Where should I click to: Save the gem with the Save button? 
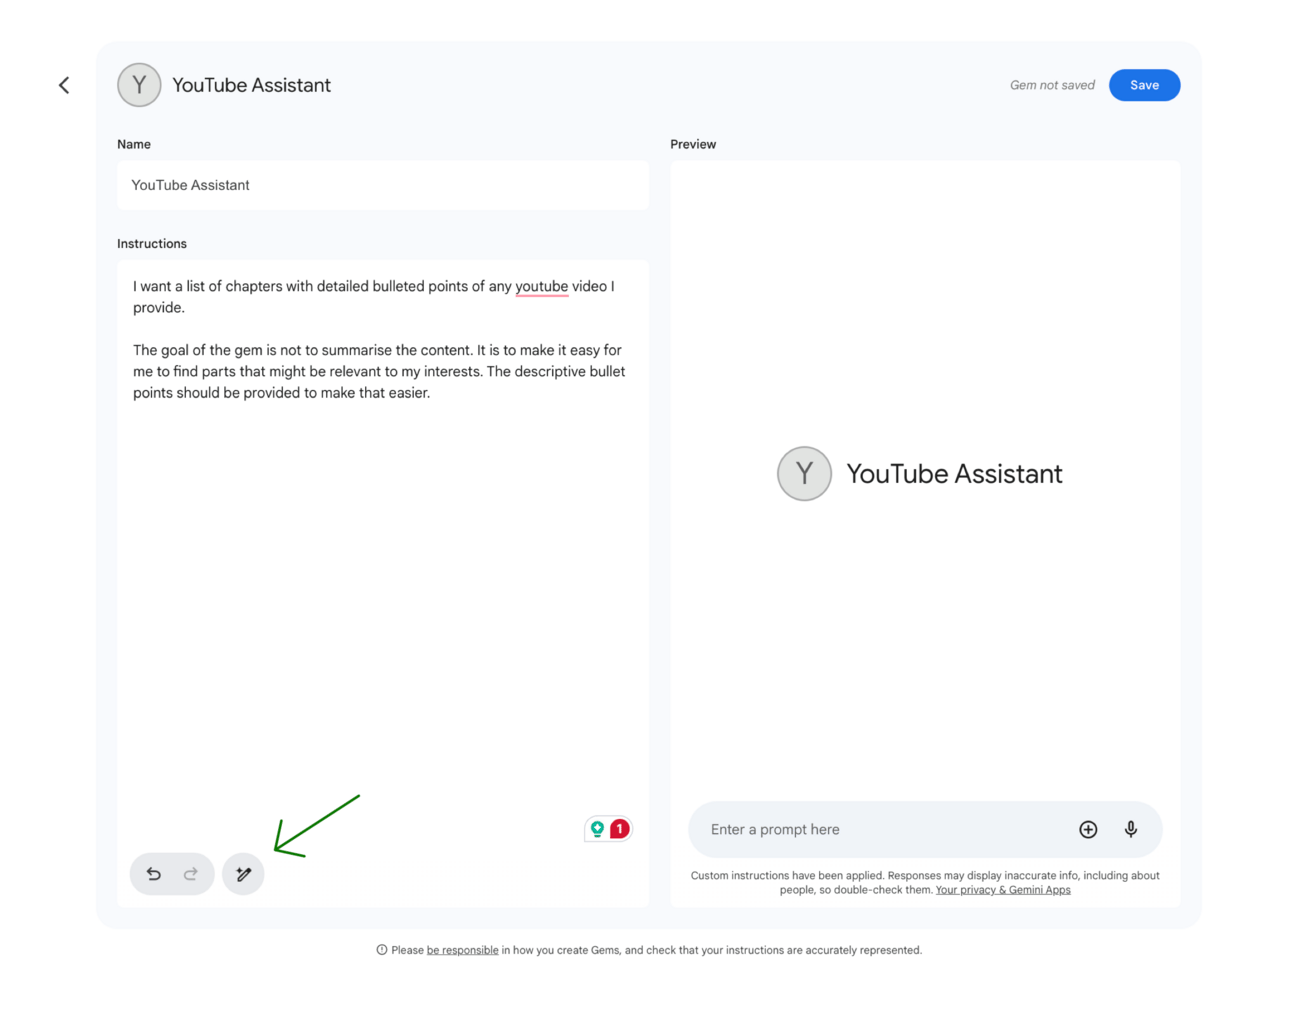[1144, 85]
